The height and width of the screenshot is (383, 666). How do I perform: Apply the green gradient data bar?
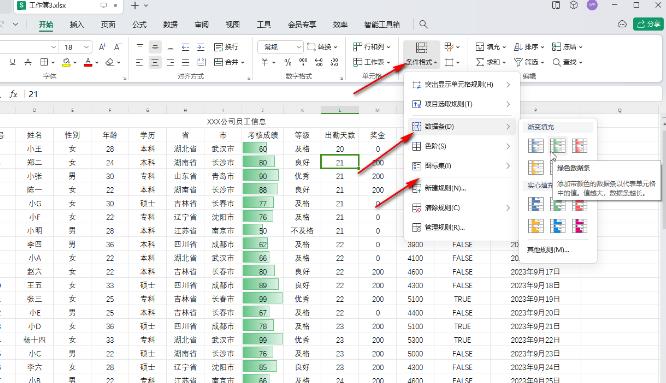558,146
